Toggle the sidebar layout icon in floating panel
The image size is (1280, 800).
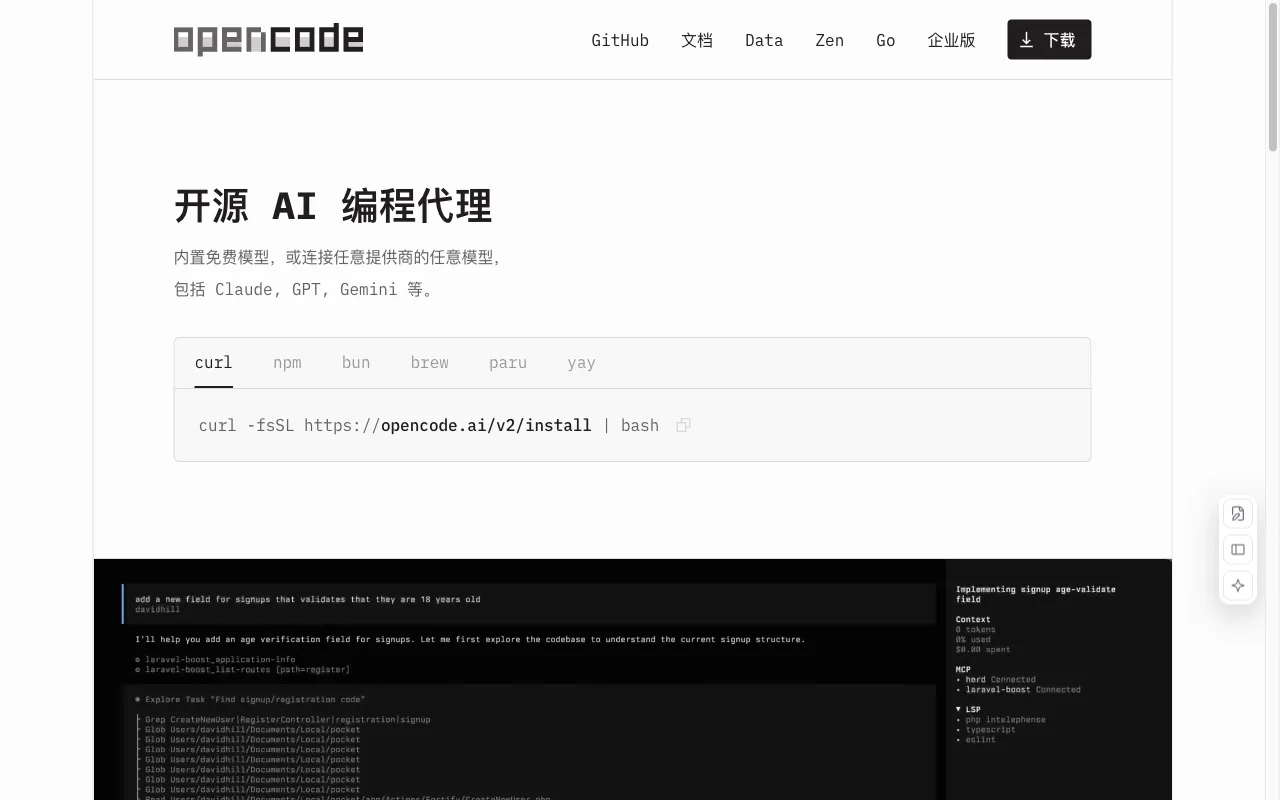click(1238, 550)
